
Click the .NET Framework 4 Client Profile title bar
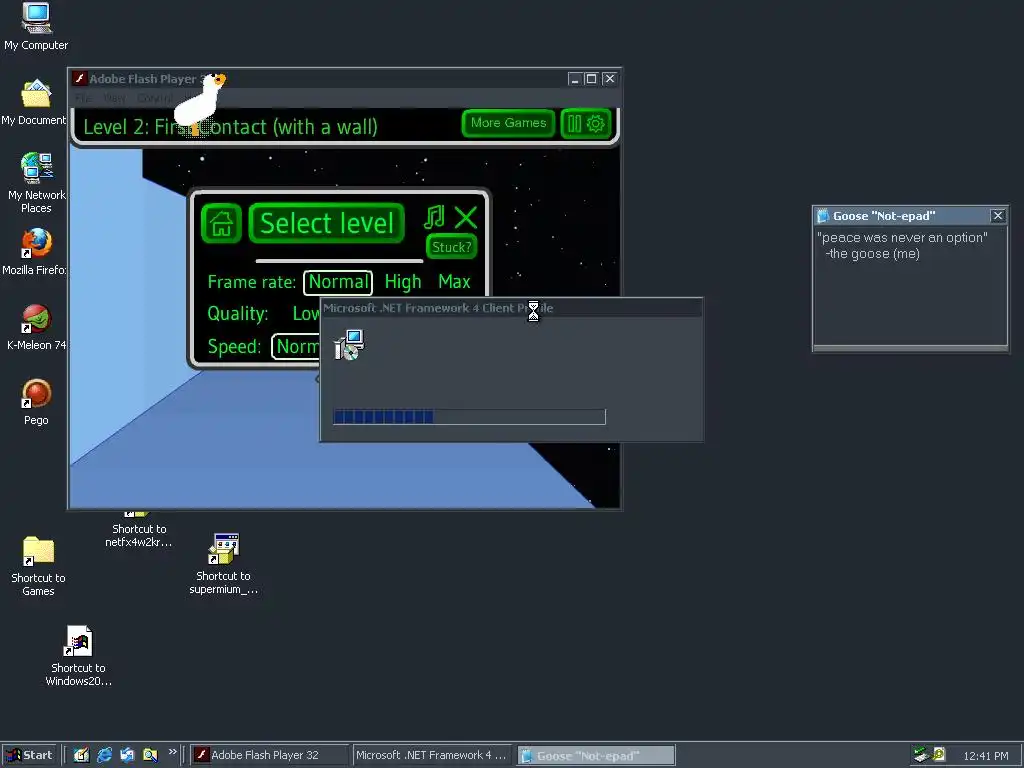512,308
